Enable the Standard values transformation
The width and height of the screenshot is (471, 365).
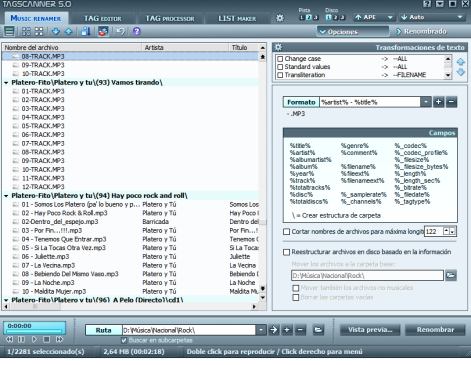point(280,67)
